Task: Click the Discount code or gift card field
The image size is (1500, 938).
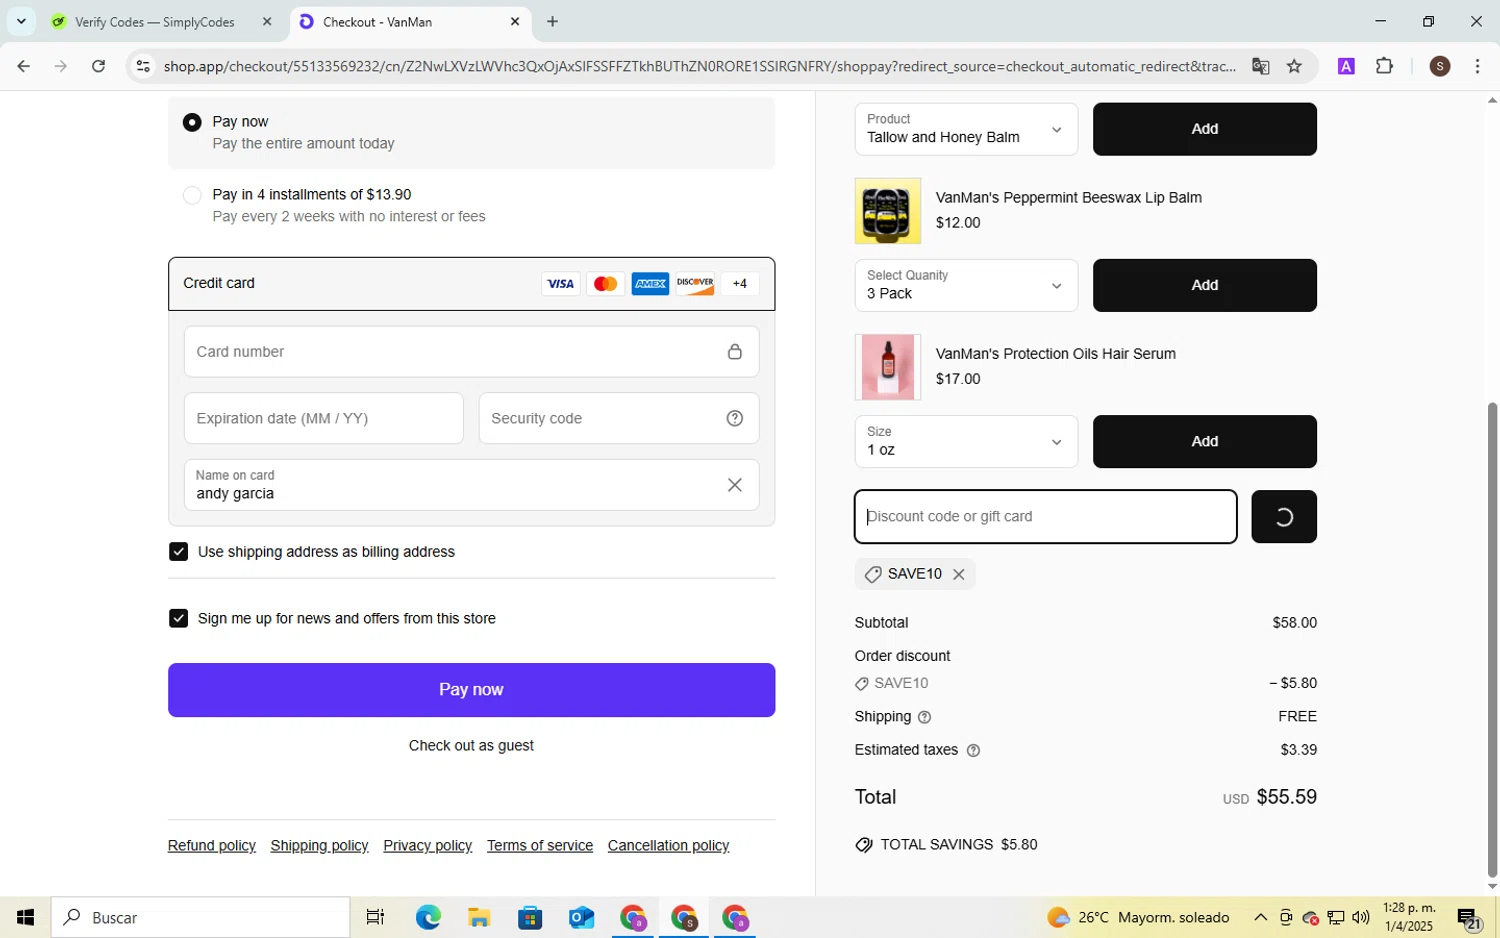Action: [1045, 517]
